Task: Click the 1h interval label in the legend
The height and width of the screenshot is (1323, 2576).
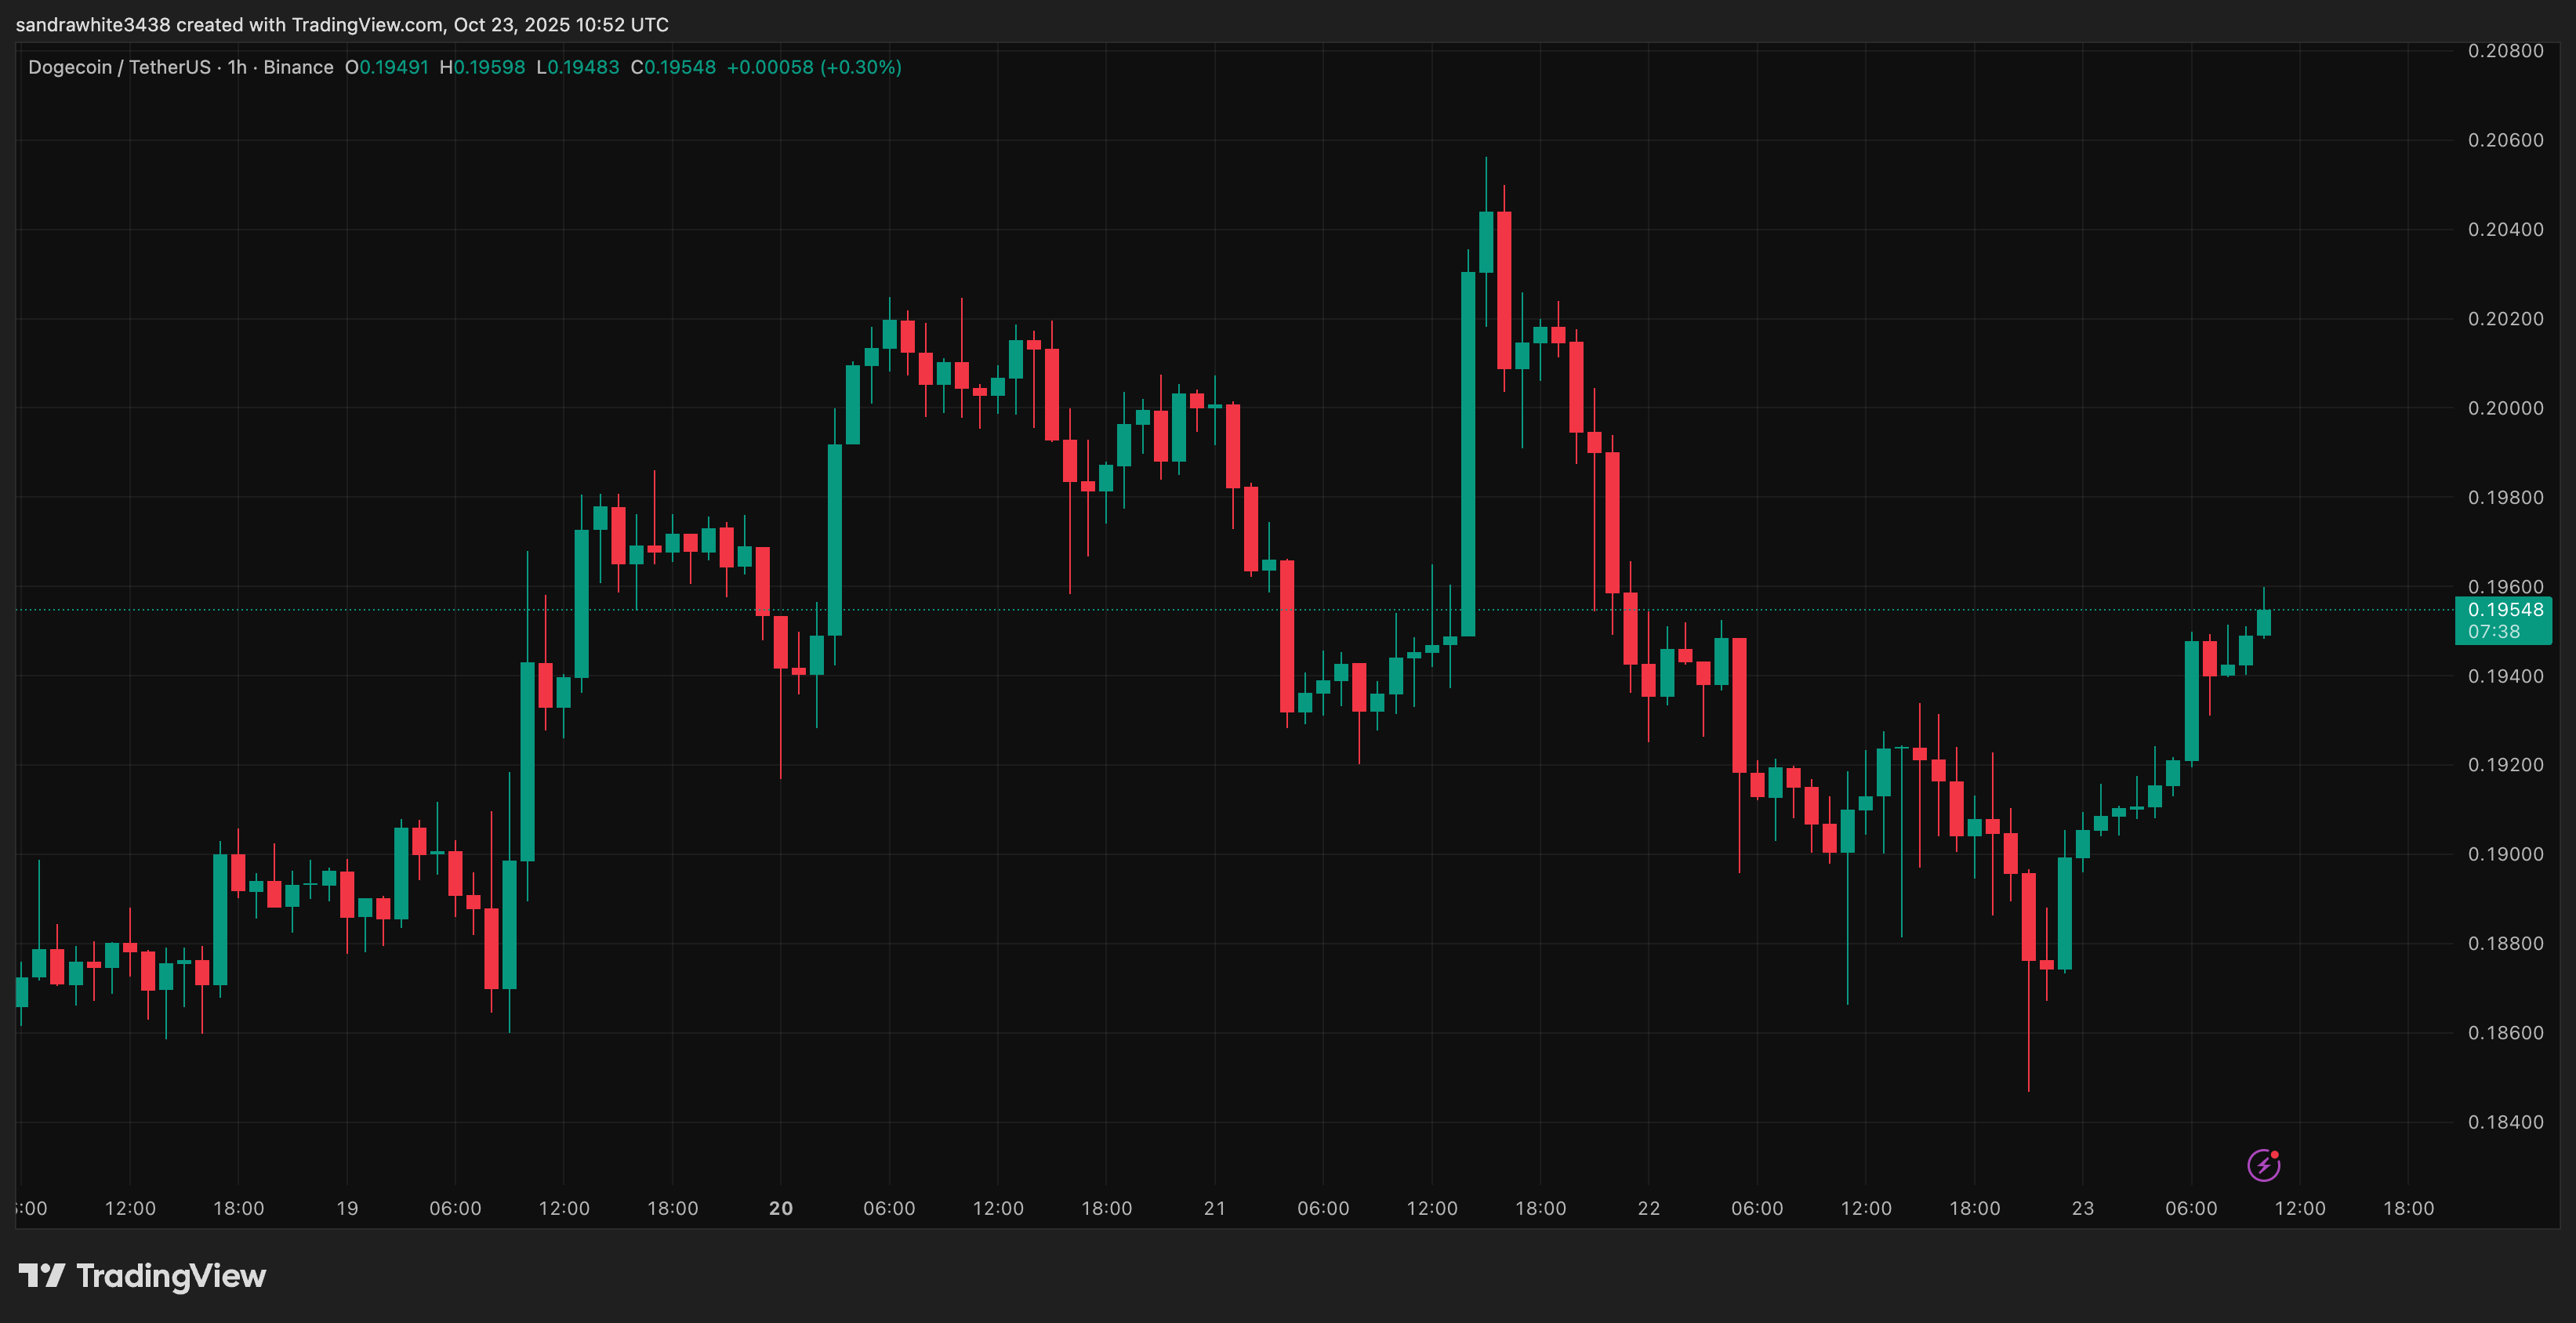Action: coord(237,67)
